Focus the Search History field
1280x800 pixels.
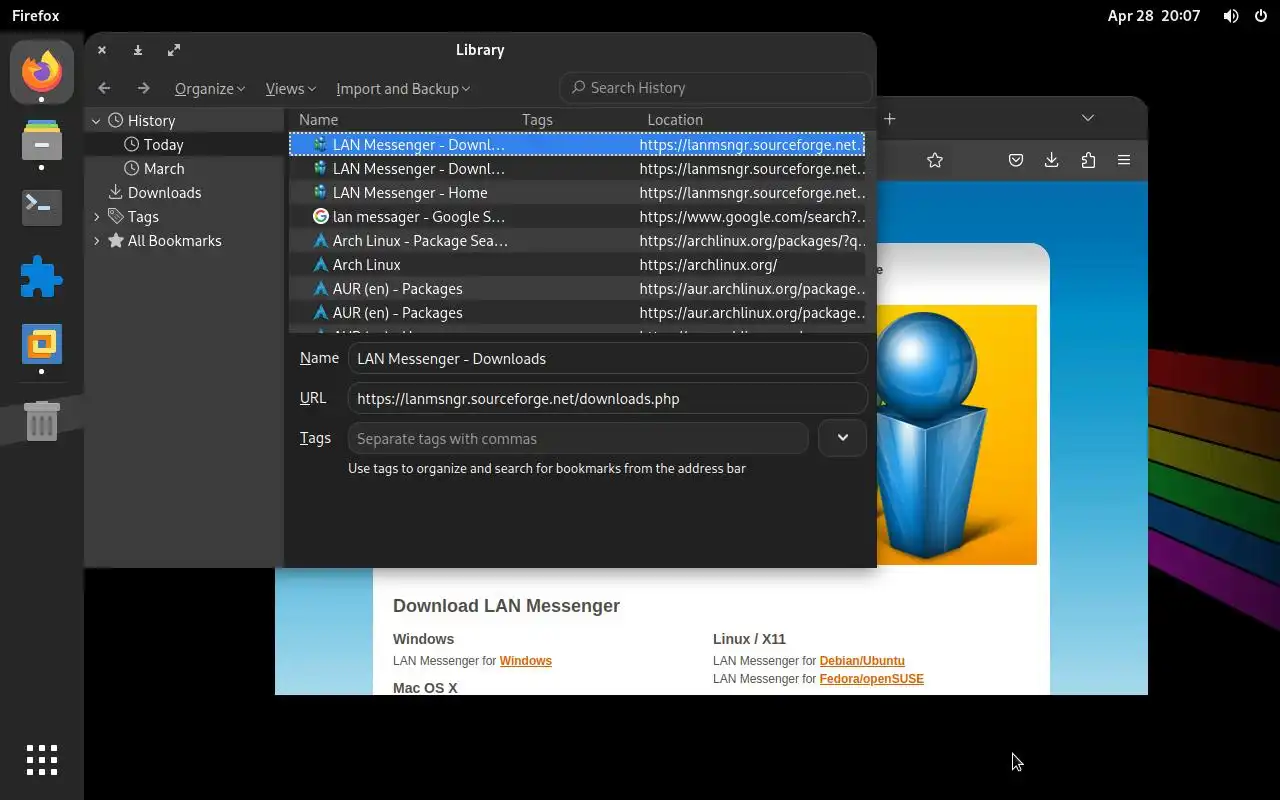715,88
